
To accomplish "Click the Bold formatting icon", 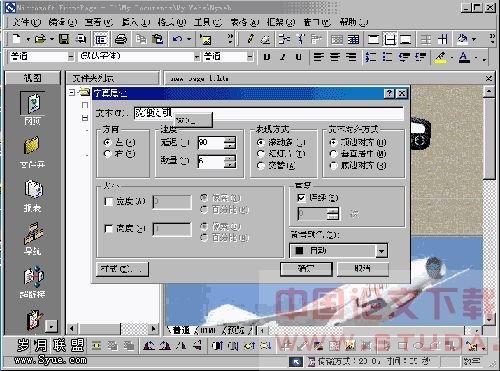I will pyautogui.click(x=267, y=57).
